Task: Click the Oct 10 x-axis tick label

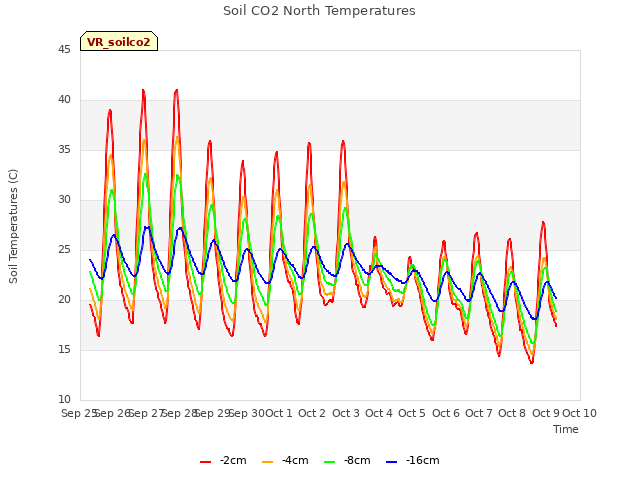Action: pyautogui.click(x=580, y=413)
